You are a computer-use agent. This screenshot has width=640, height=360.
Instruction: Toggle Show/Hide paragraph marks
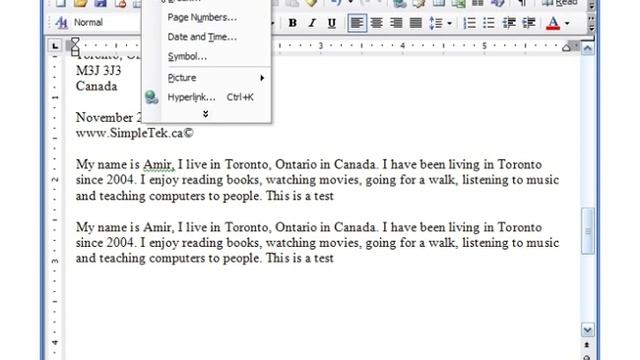tap(522, 4)
